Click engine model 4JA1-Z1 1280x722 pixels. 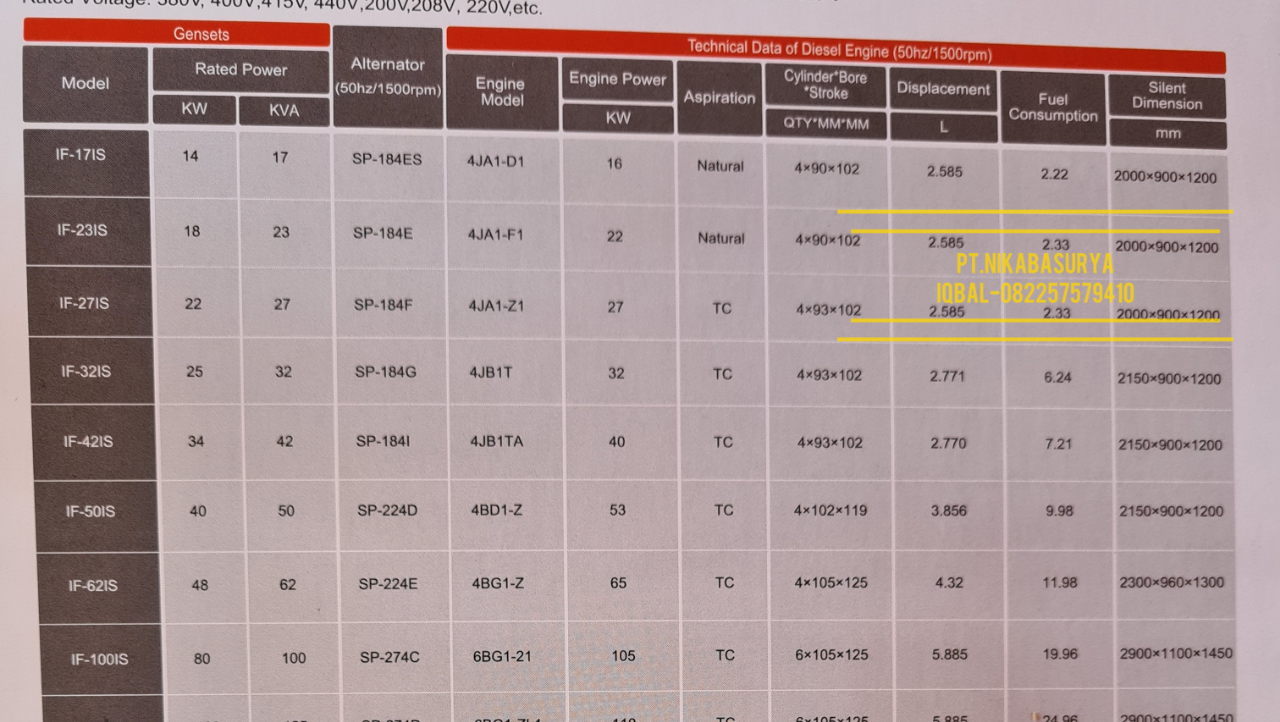point(497,306)
